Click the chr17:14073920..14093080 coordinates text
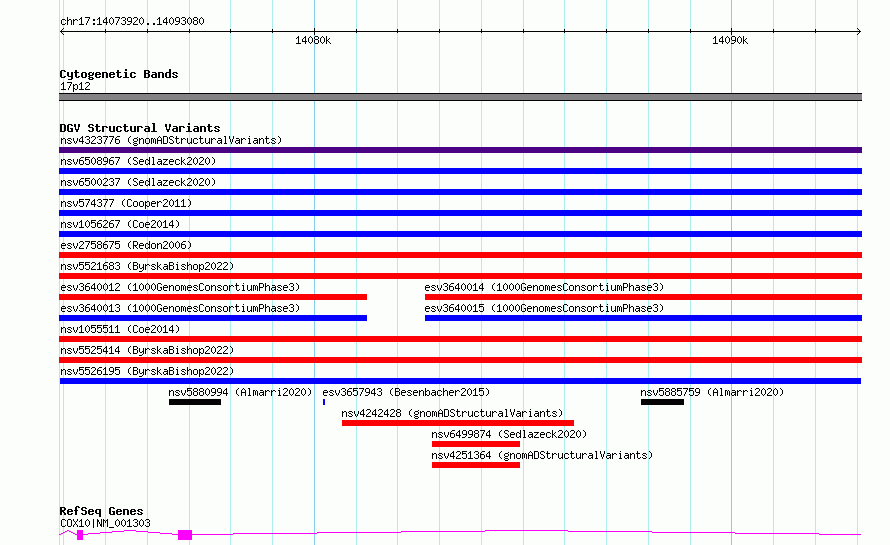This screenshot has height=545, width=890. click(x=132, y=21)
